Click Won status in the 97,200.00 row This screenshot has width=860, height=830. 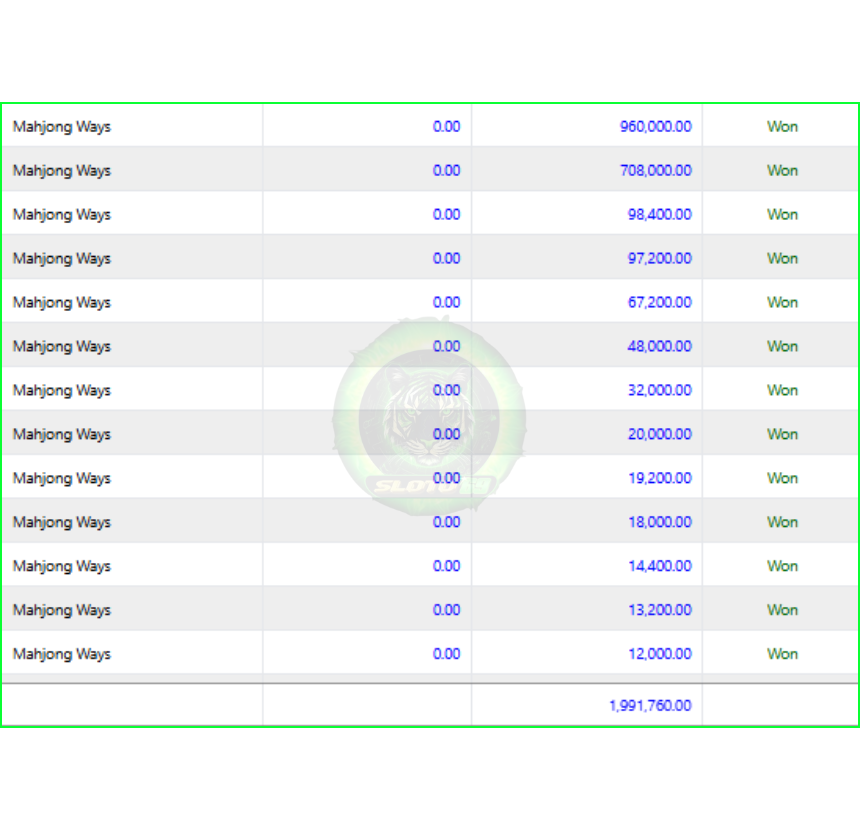(782, 258)
